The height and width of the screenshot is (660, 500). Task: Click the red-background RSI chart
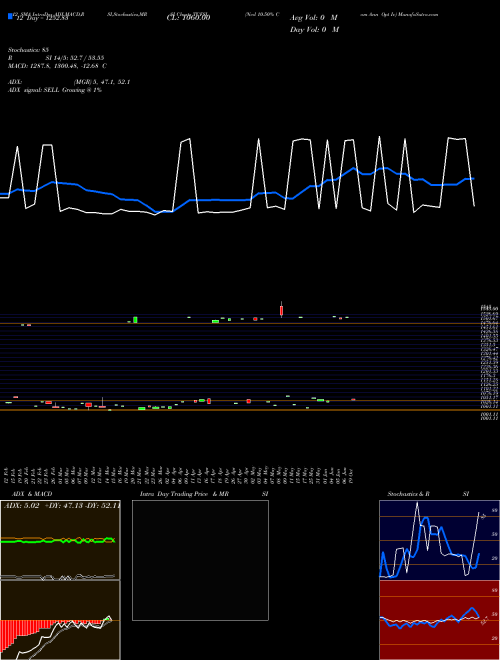click(x=439, y=620)
